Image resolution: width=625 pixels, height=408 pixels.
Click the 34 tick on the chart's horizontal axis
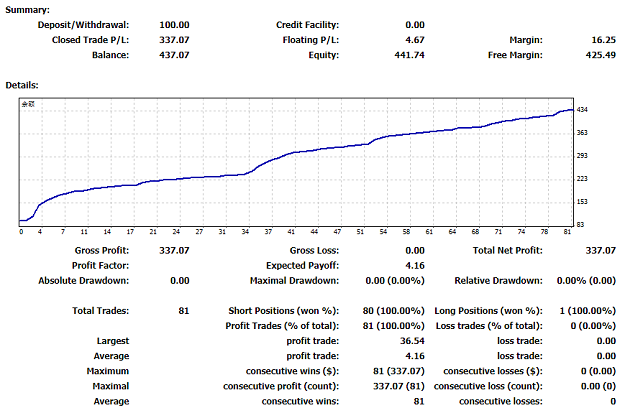point(243,231)
